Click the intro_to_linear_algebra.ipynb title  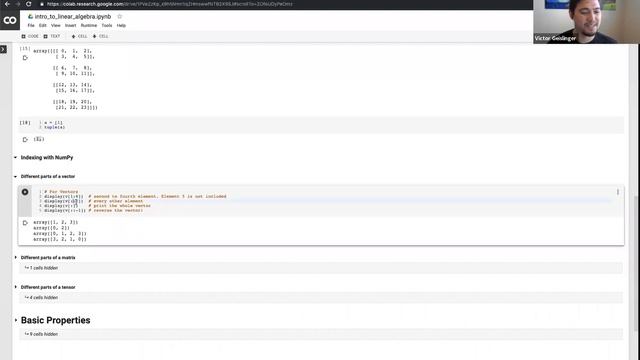(x=73, y=17)
